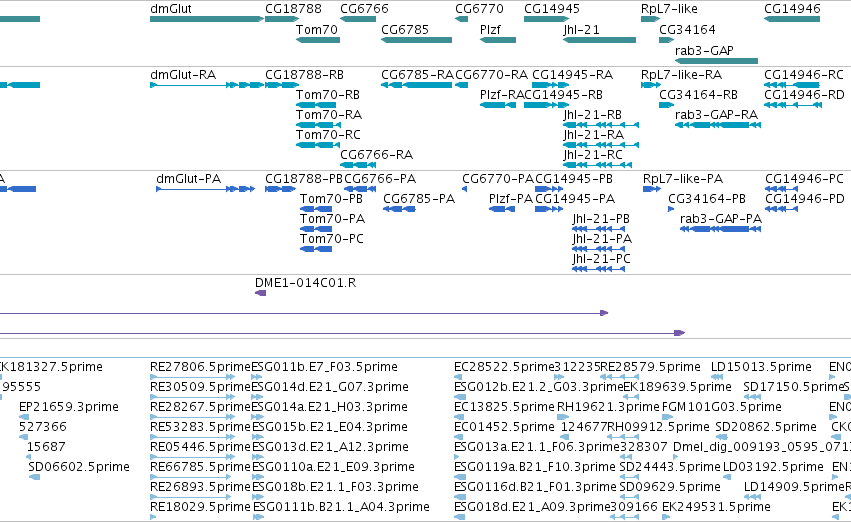851x522 pixels.
Task: Click the CG14945 gene label
Action: click(x=552, y=9)
